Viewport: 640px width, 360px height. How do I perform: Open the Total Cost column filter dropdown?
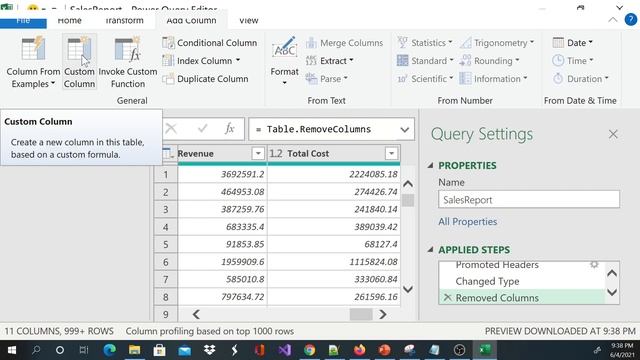click(x=391, y=153)
